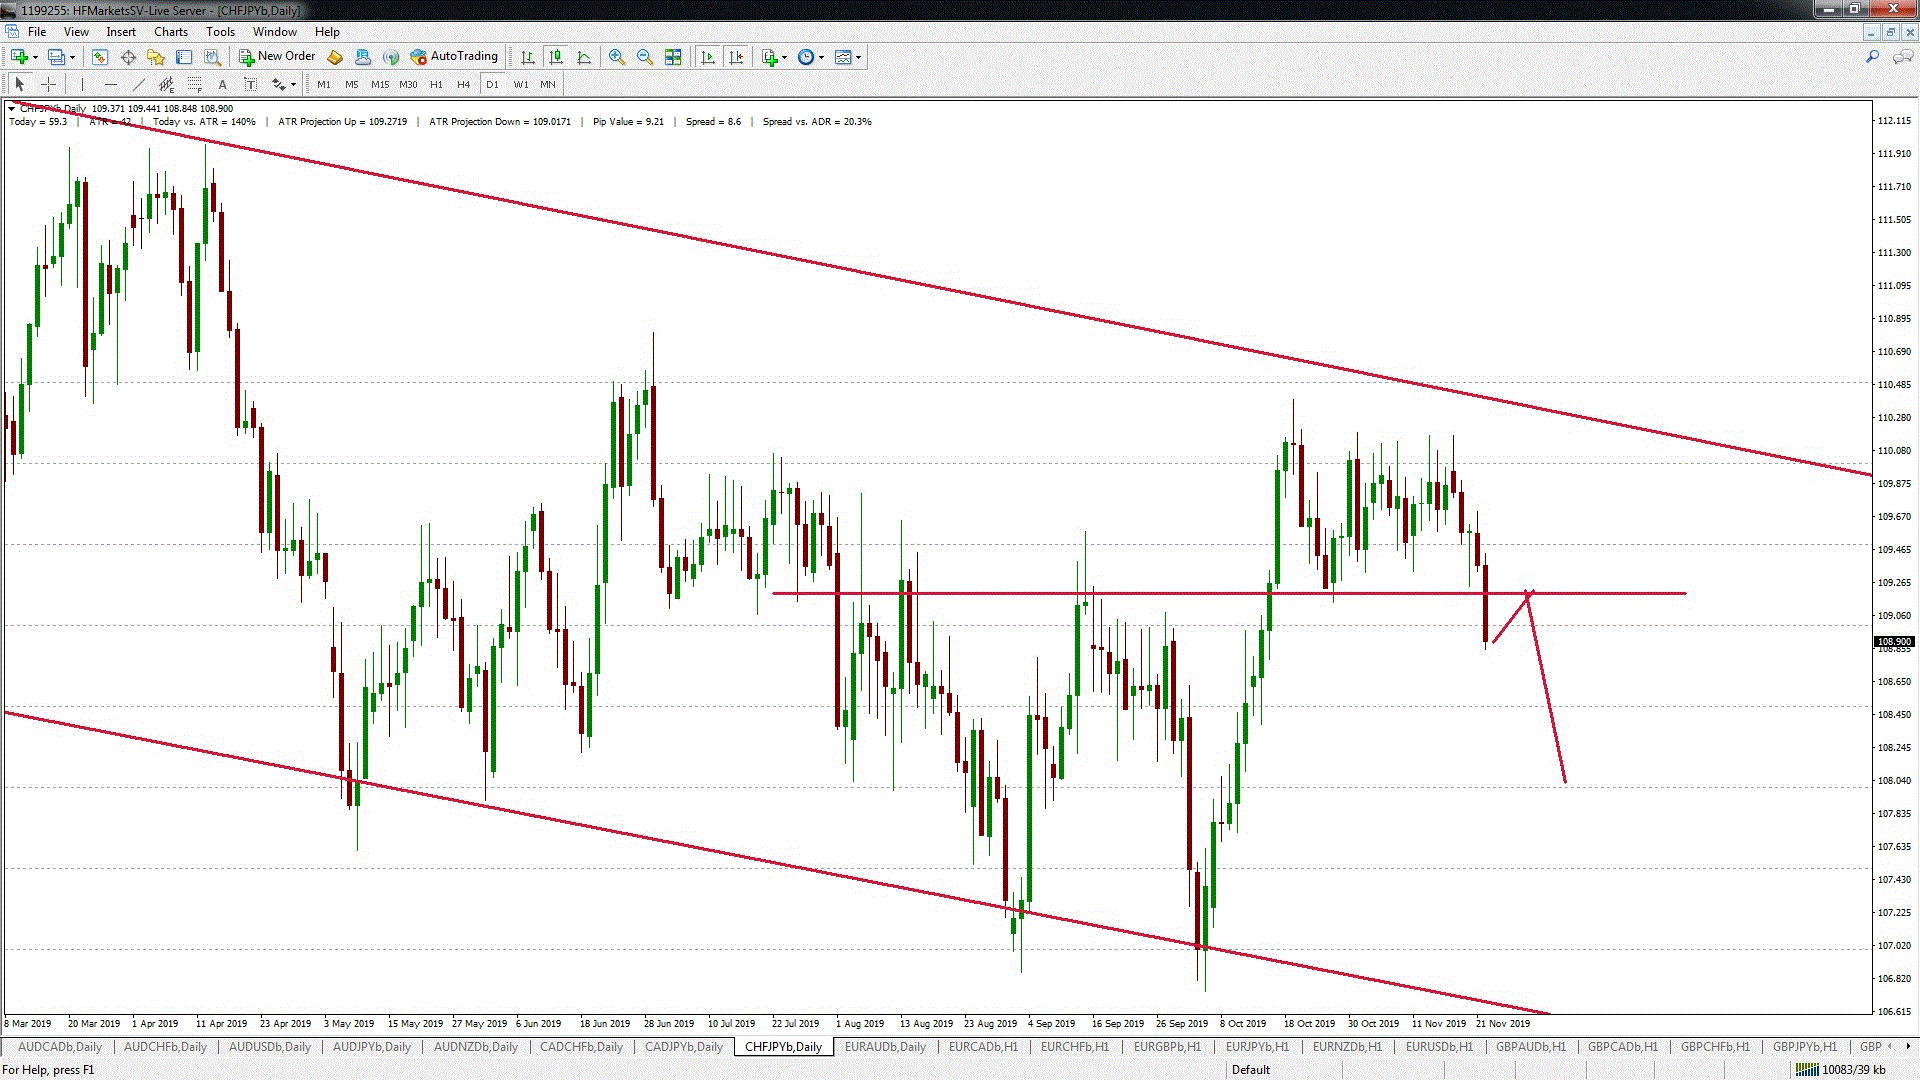Image resolution: width=1920 pixels, height=1080 pixels.
Task: Switch to the EURAUDb,Daily chart tab
Action: [x=885, y=1047]
